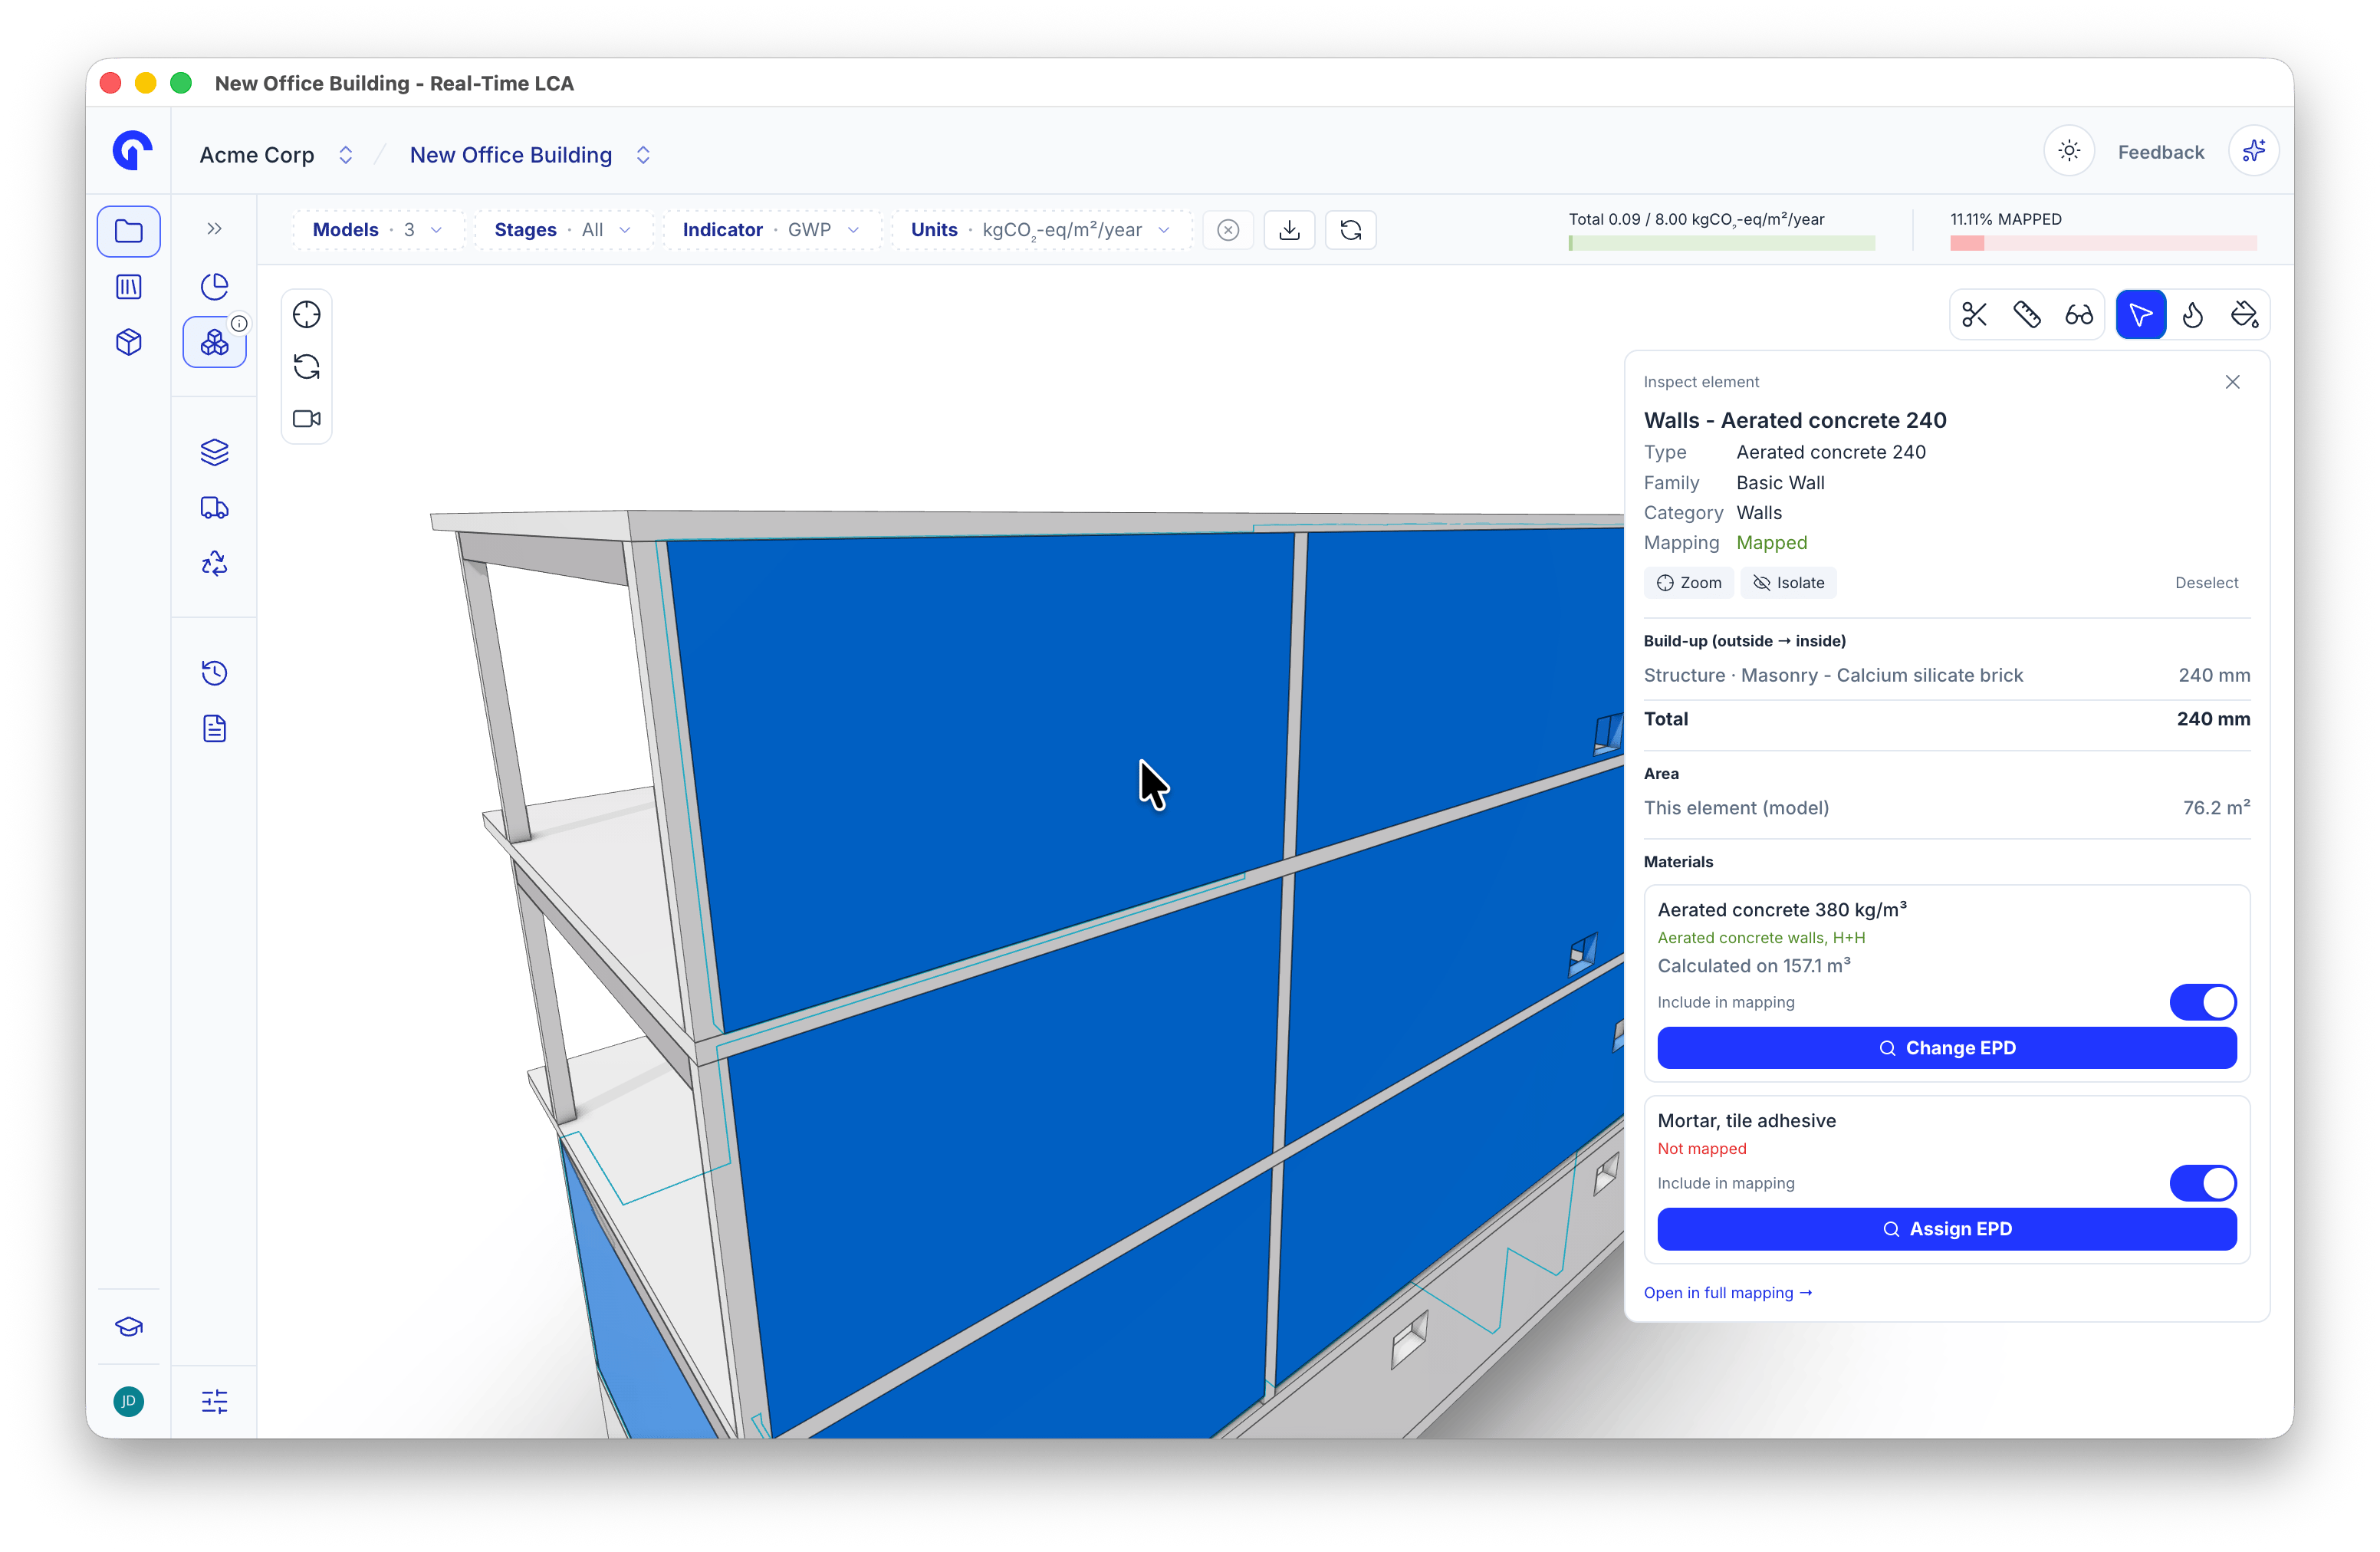2380x1552 pixels.
Task: Select the scissors section cut tool
Action: click(1974, 315)
